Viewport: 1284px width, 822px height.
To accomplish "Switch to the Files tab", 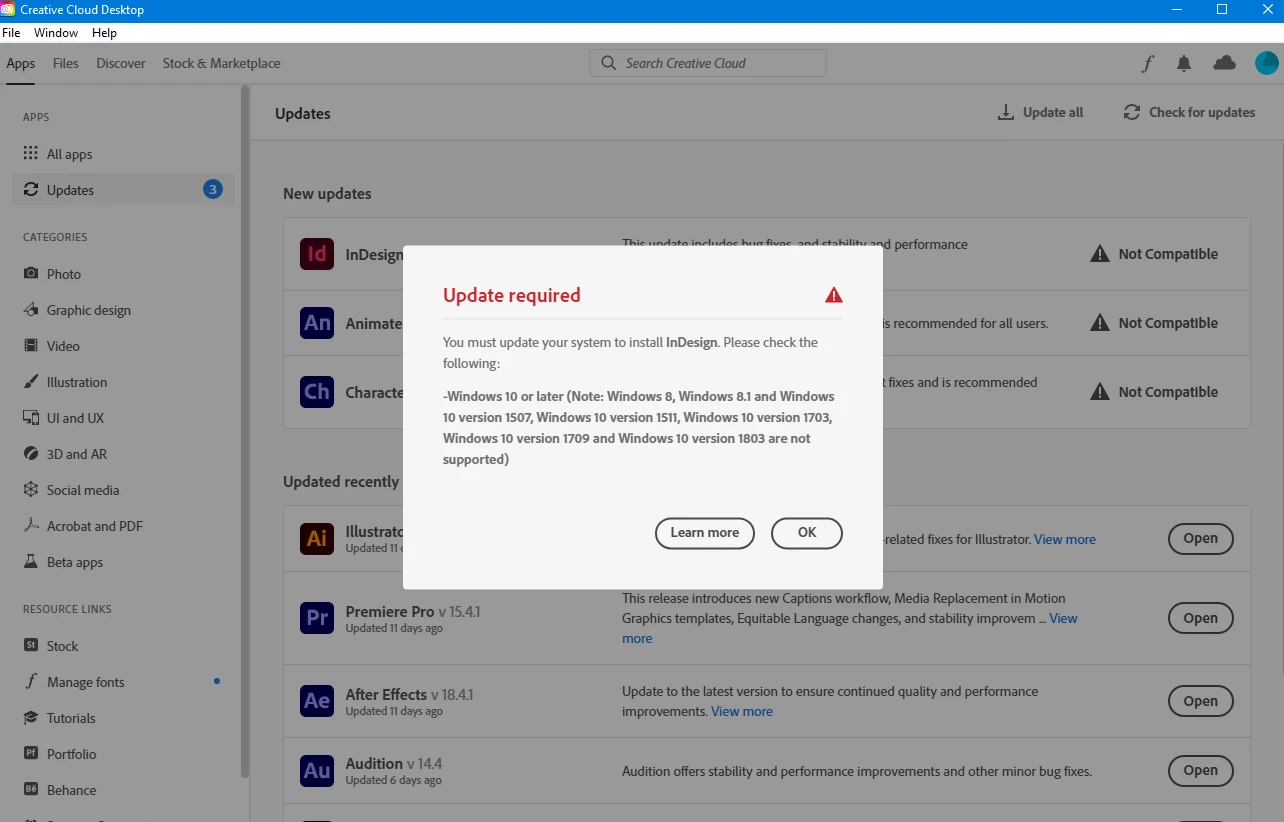I will coord(66,63).
